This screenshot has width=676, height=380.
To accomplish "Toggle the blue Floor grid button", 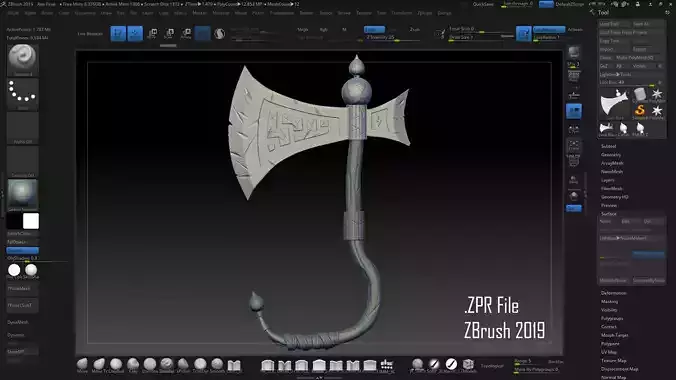I will [x=574, y=111].
